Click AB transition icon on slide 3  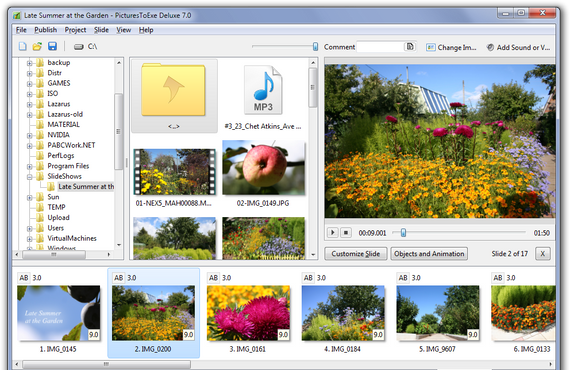[213, 278]
